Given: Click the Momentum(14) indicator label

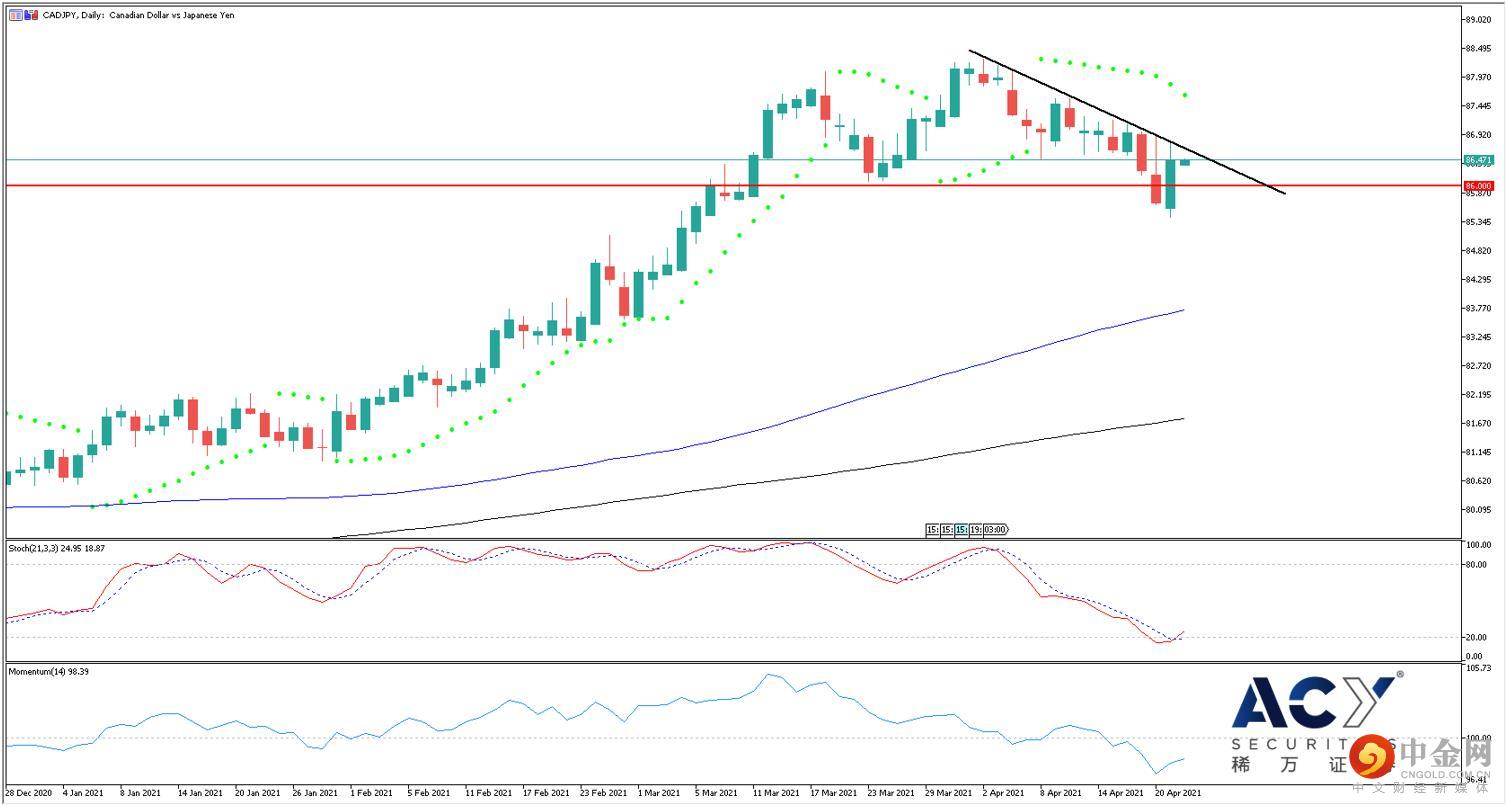Looking at the screenshot, I should tap(48, 671).
